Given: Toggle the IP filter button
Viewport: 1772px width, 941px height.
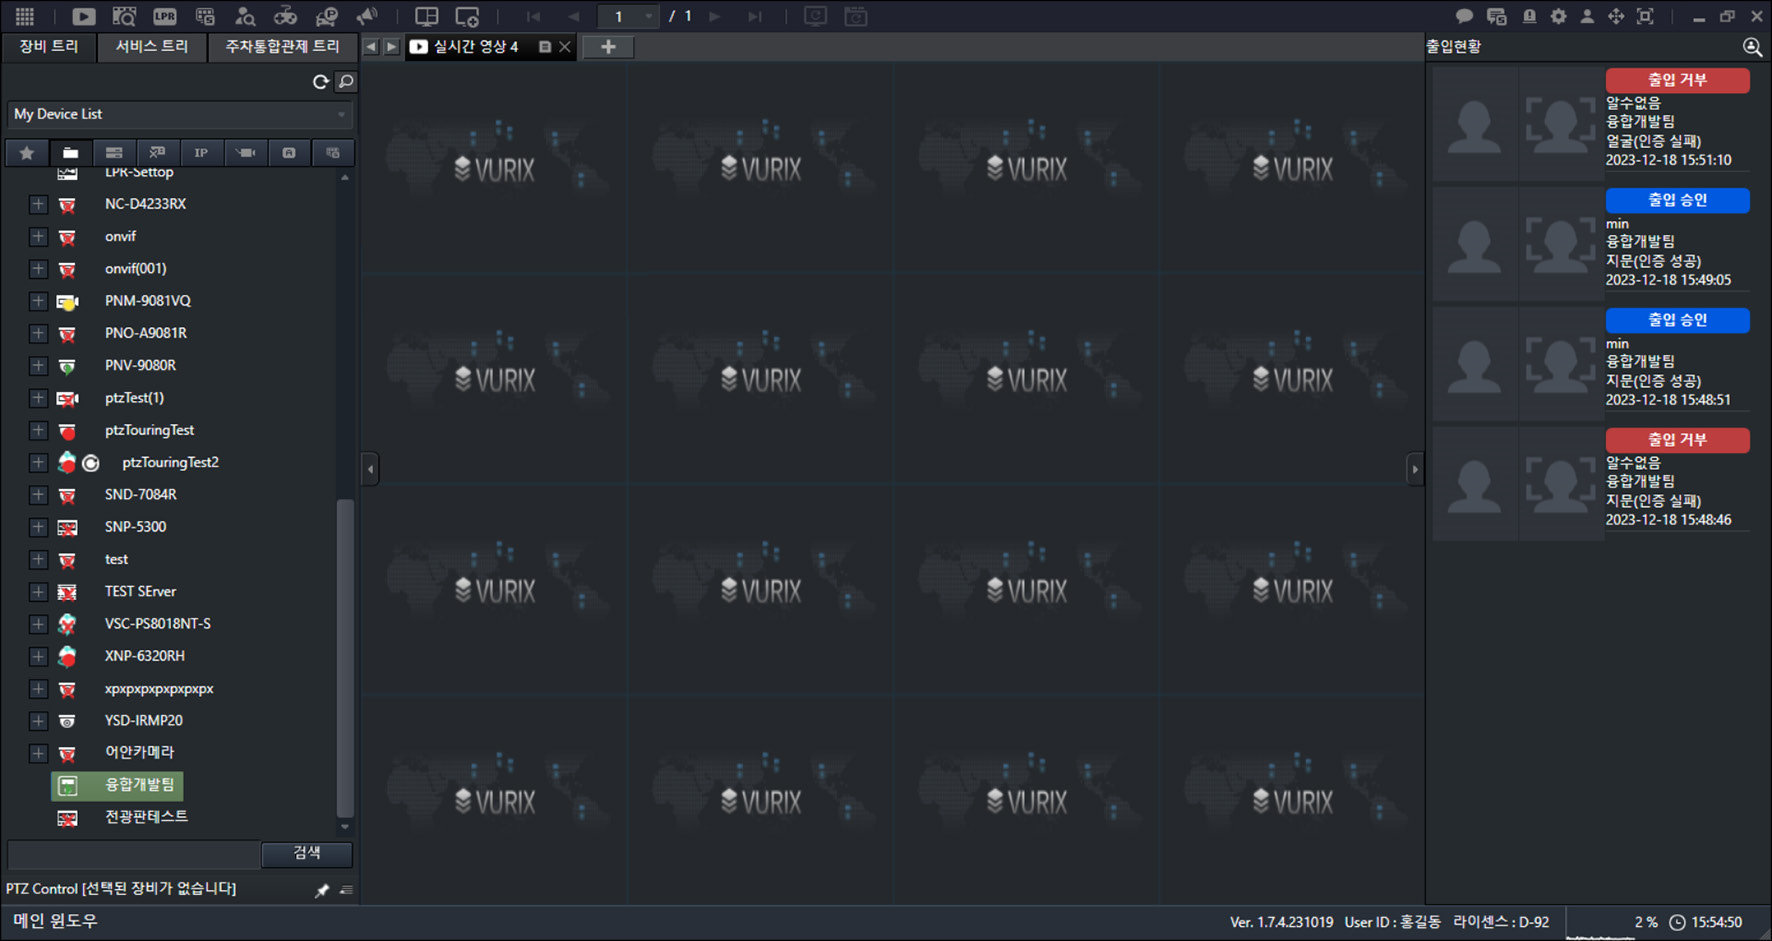Looking at the screenshot, I should pos(201,153).
